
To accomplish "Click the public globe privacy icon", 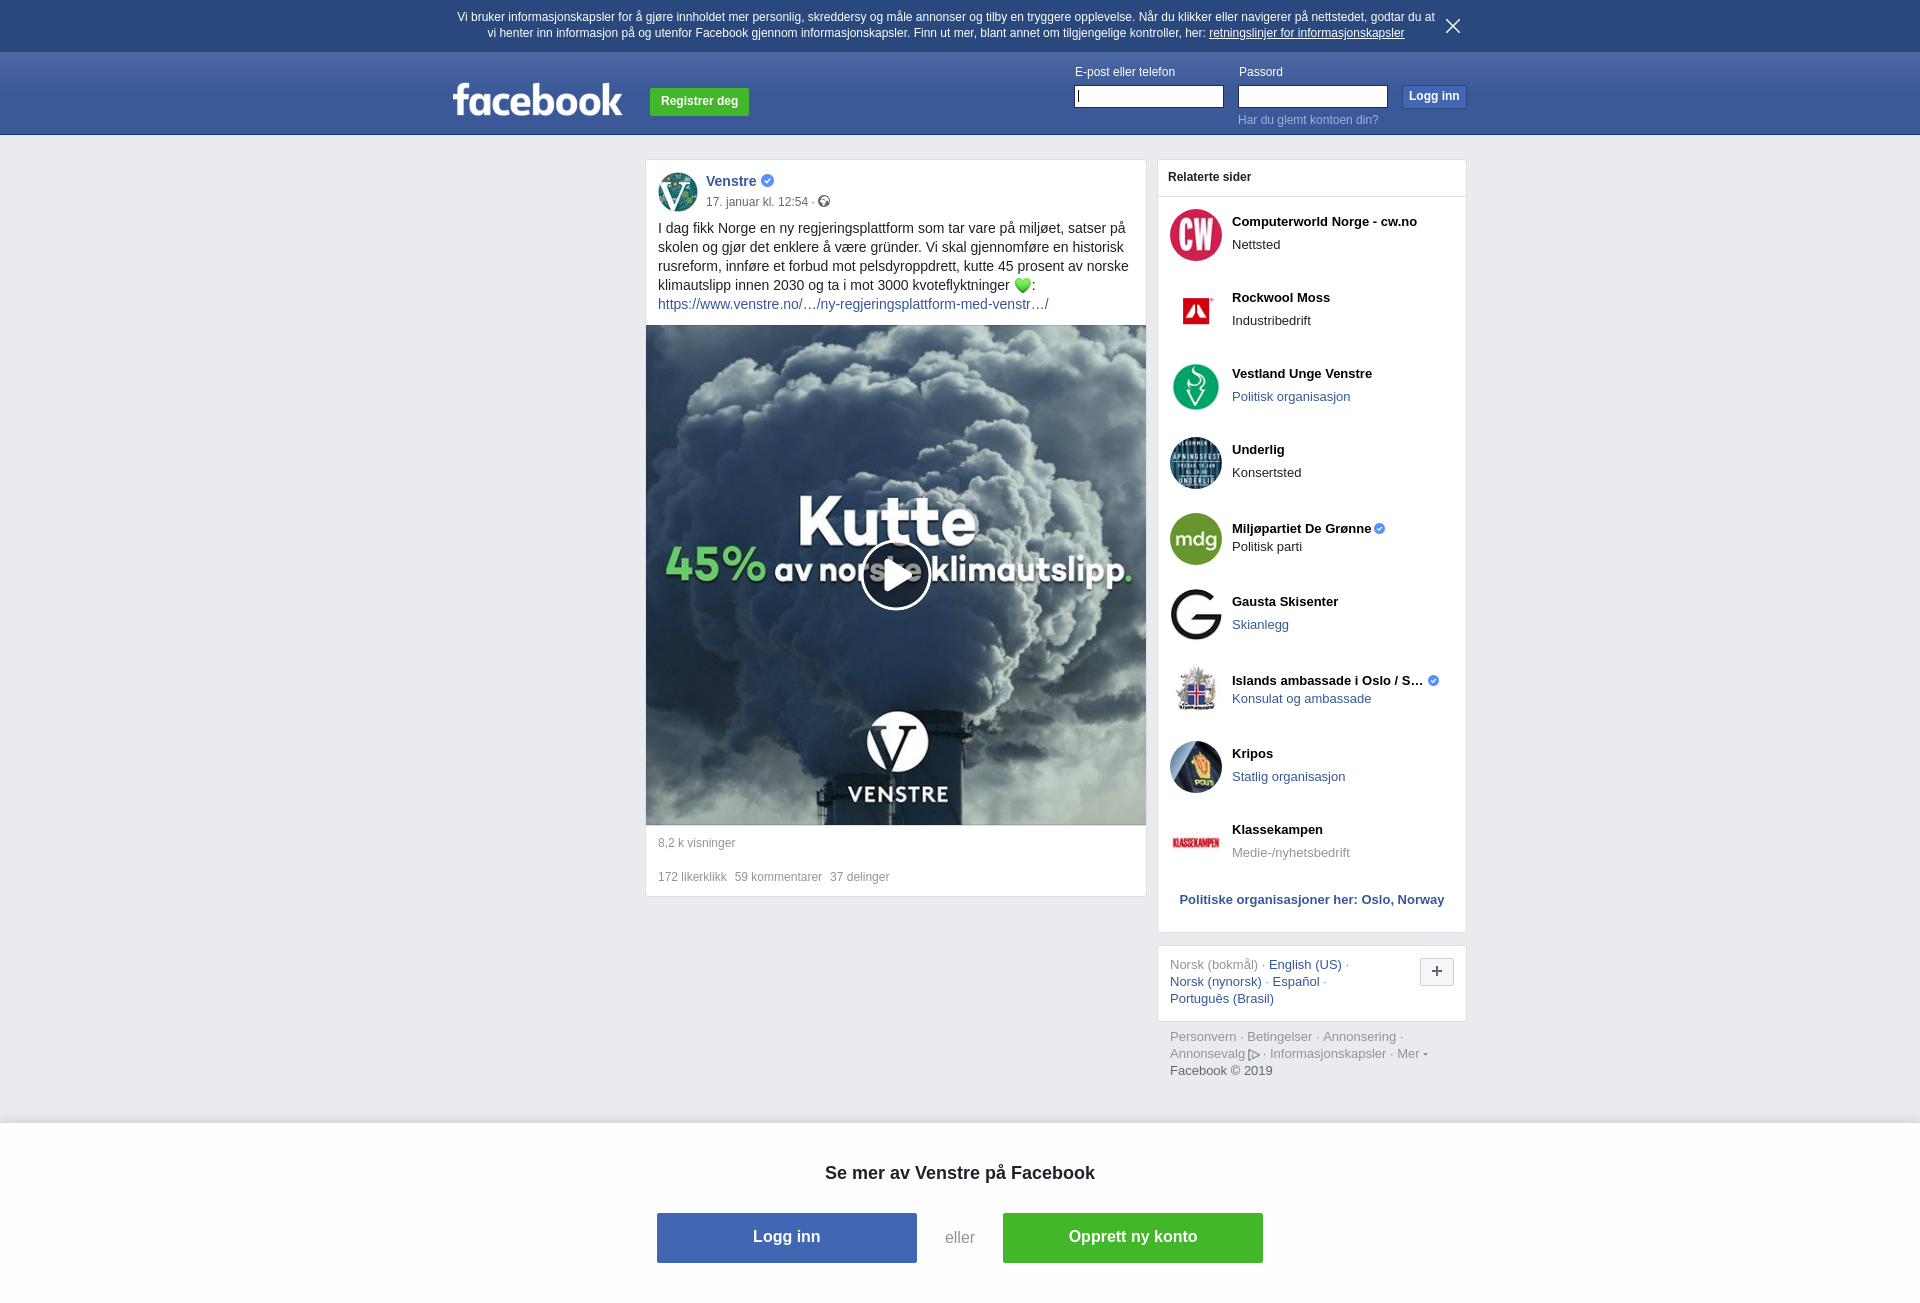I will click(x=824, y=202).
